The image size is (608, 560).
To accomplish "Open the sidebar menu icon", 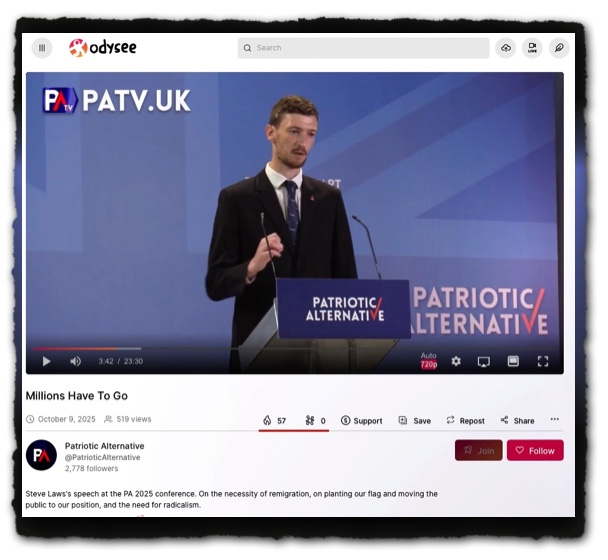I will pos(42,48).
